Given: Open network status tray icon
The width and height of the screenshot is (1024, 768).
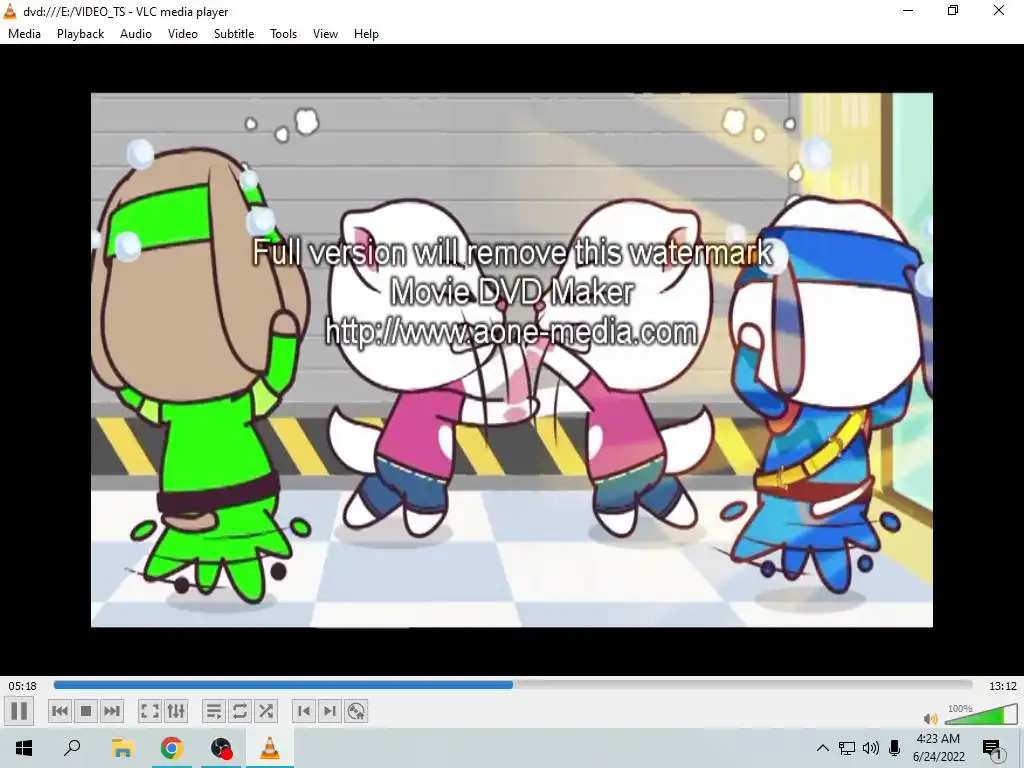Looking at the screenshot, I should pyautogui.click(x=847, y=748).
